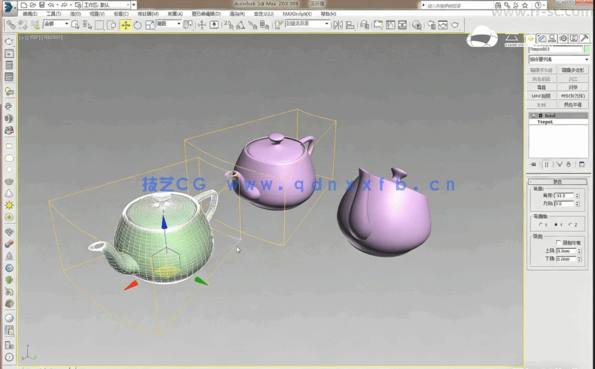Click the Redo arrow icon

click(64, 5)
